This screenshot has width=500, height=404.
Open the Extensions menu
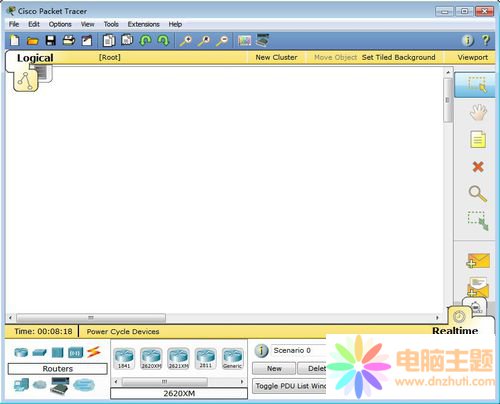[x=143, y=24]
